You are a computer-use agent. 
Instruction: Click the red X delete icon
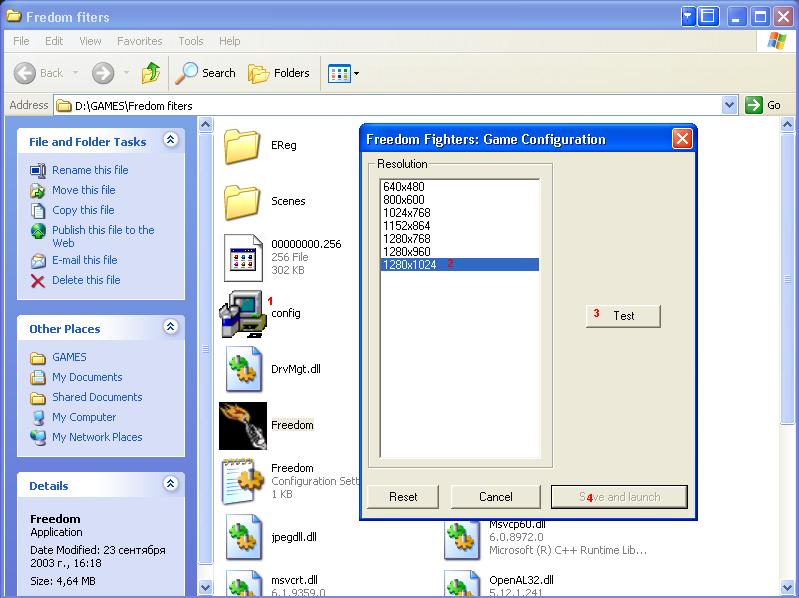point(38,281)
